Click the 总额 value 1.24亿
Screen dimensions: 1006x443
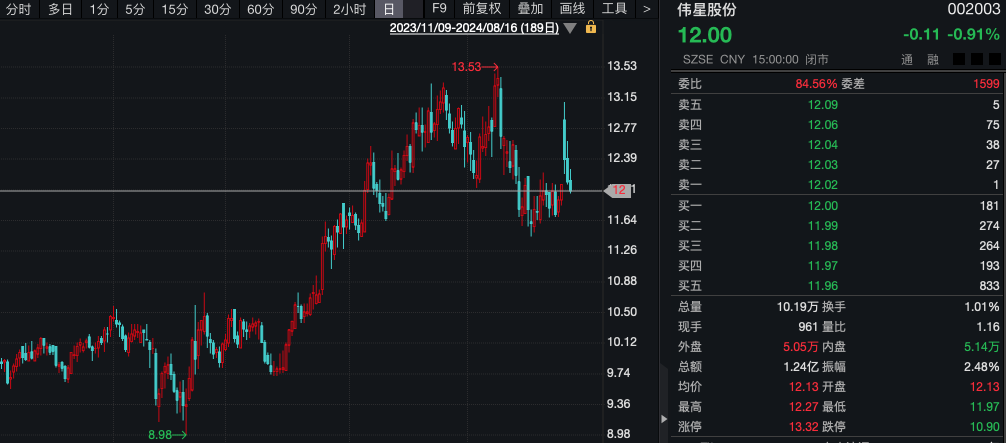coord(801,367)
